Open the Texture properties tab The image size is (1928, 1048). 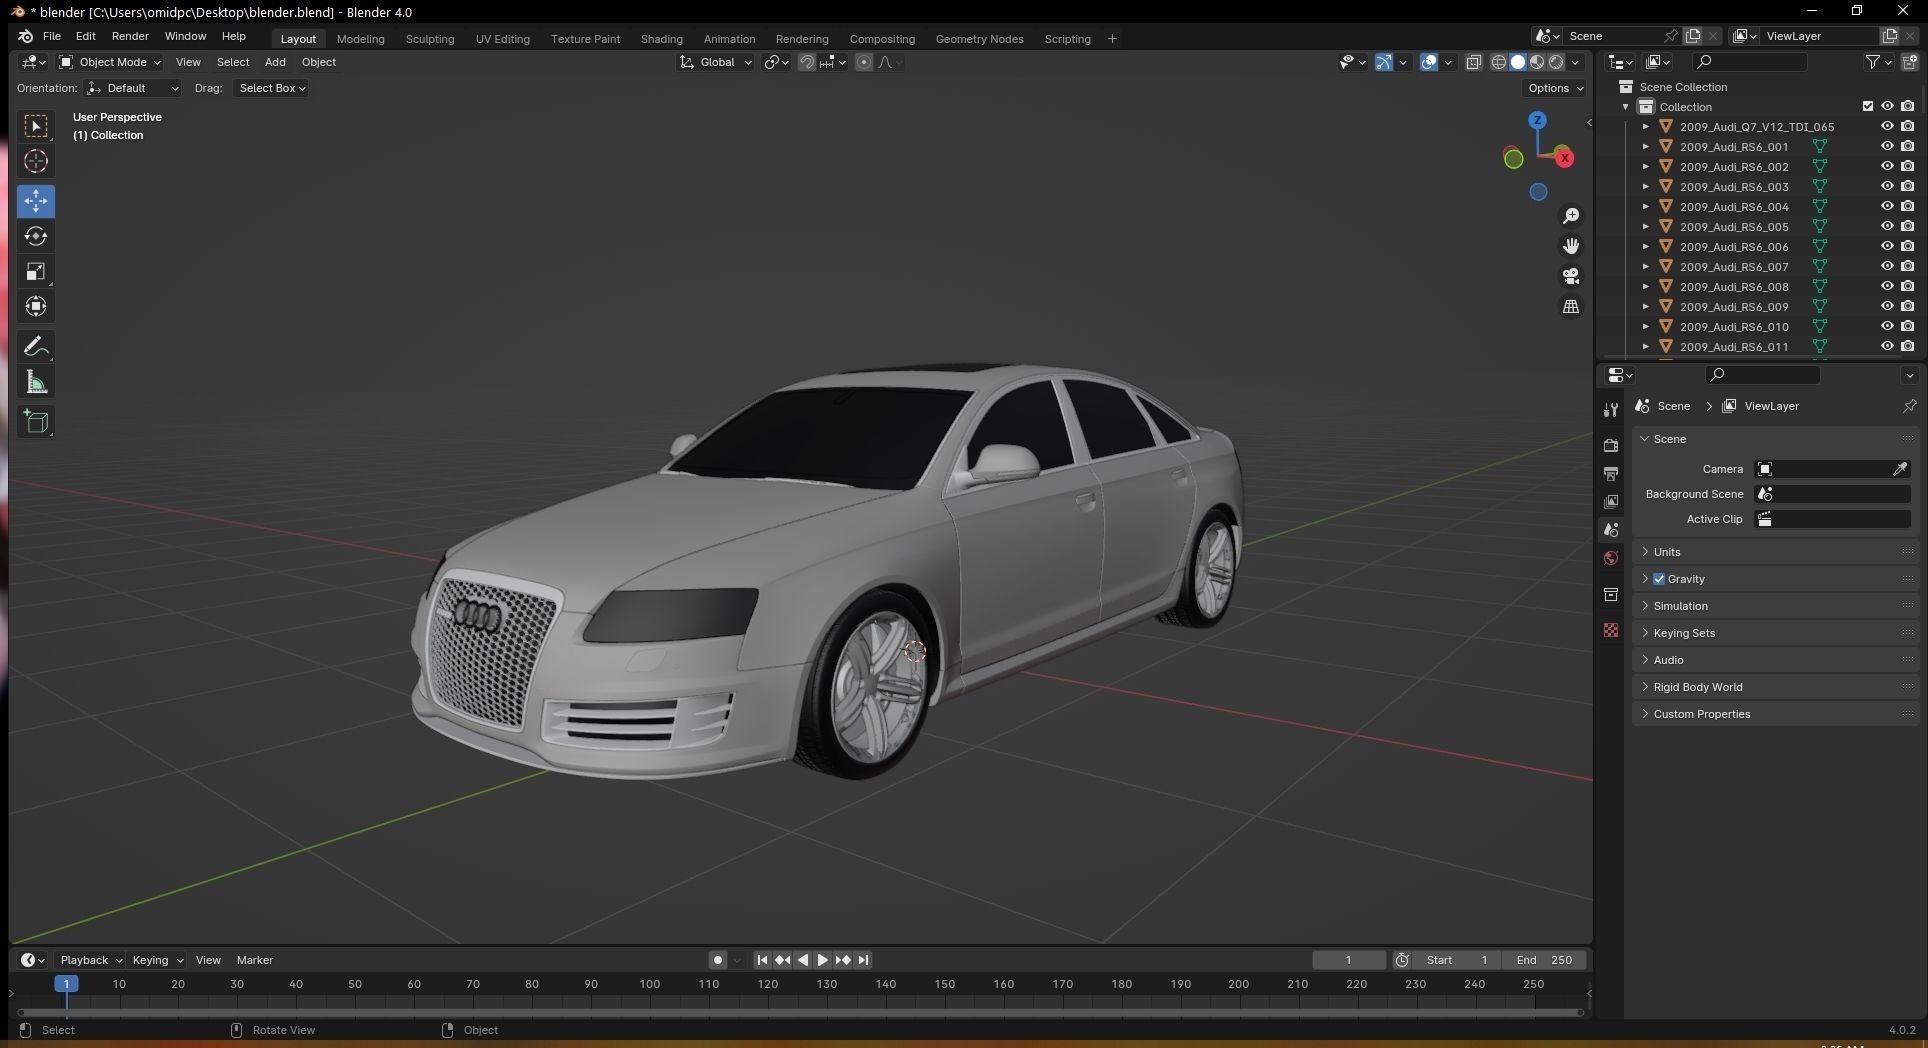[1611, 630]
